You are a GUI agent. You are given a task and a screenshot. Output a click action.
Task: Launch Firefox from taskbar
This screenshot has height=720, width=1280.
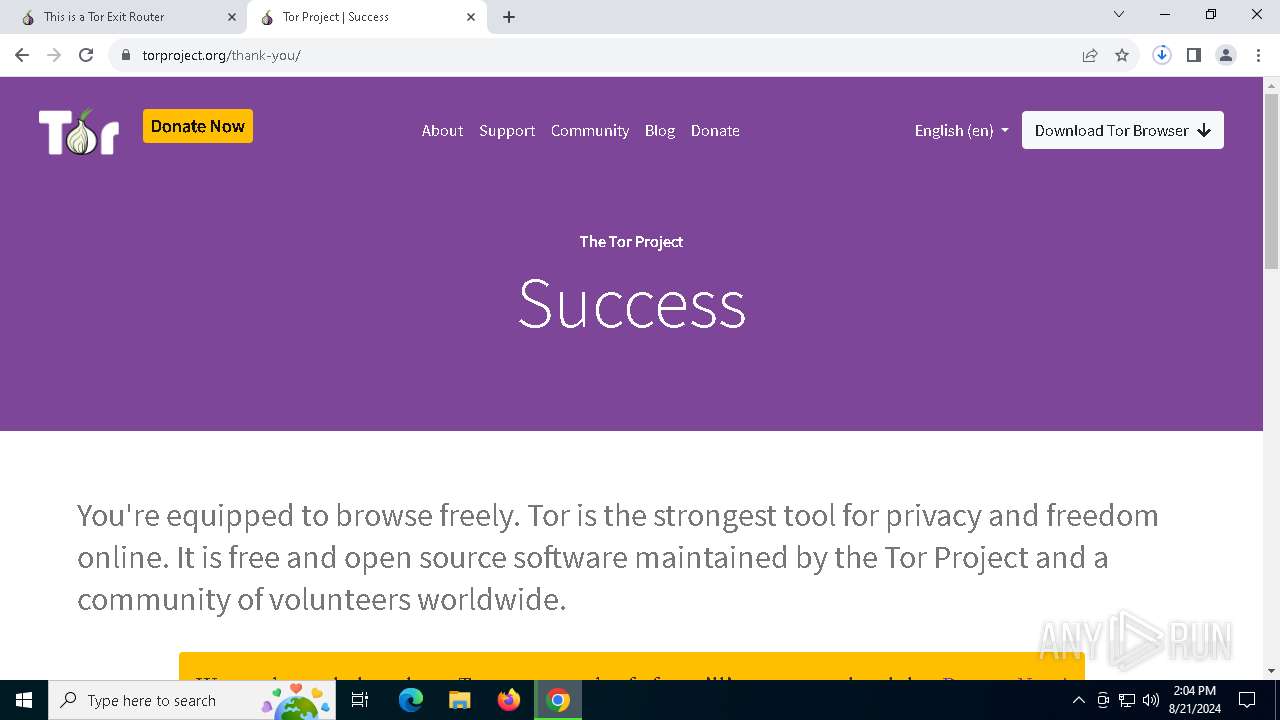[509, 700]
